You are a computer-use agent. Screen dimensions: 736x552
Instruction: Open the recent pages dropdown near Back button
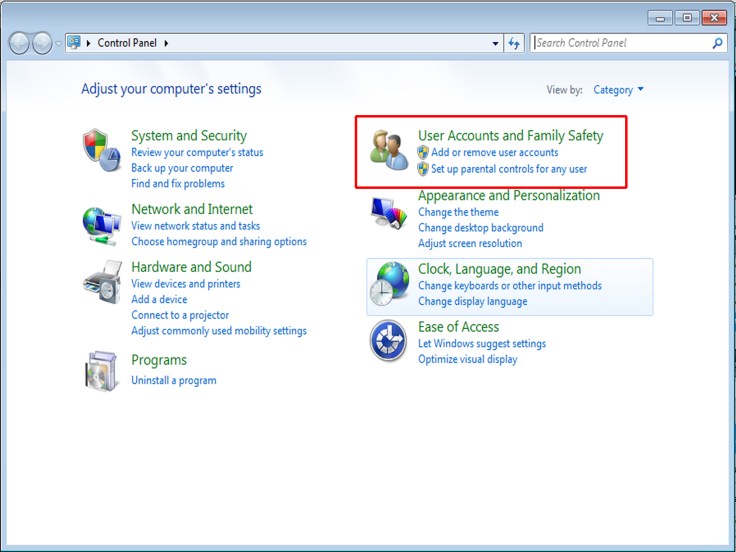tap(58, 44)
